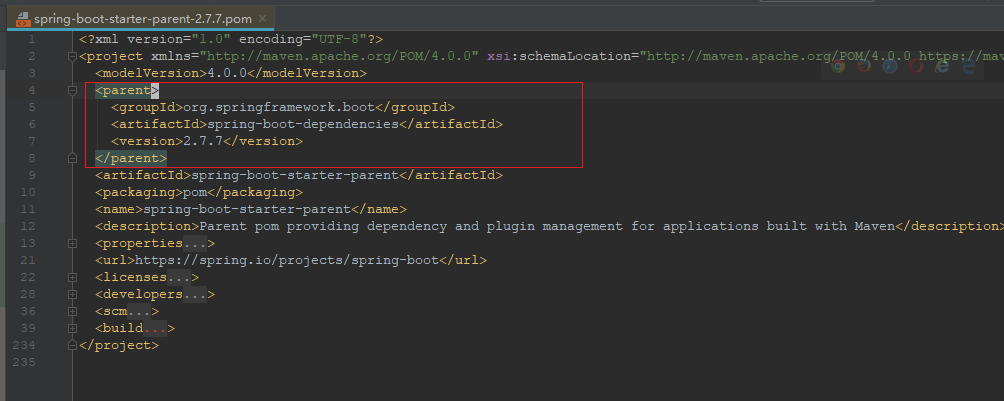This screenshot has width=1004, height=401.
Task: Expand the folded developers block
Action: (x=72, y=295)
